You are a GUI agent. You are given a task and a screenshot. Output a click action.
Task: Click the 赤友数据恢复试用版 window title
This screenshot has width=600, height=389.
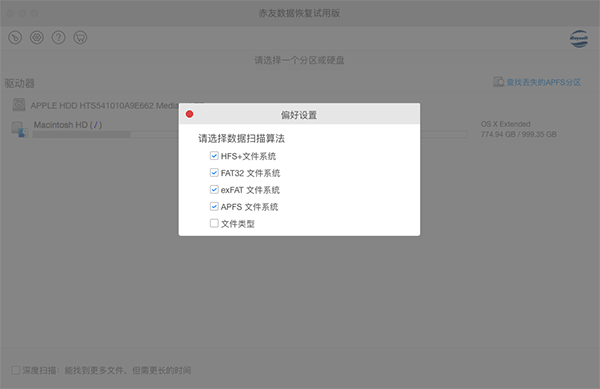point(299,13)
